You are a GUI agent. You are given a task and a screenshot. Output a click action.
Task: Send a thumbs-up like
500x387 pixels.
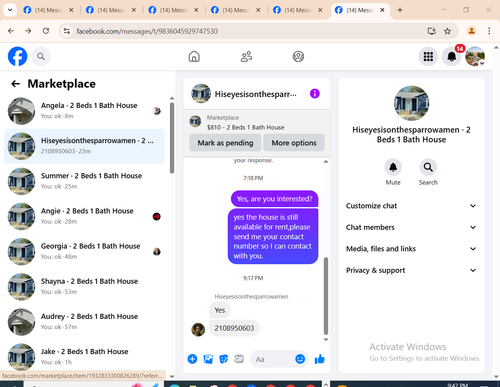(x=319, y=359)
